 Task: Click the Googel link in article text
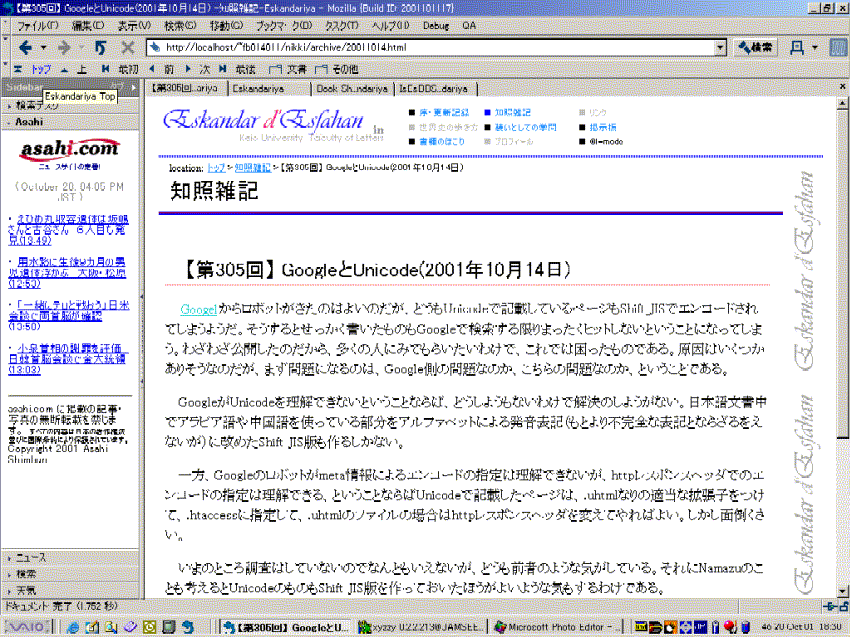click(x=198, y=310)
